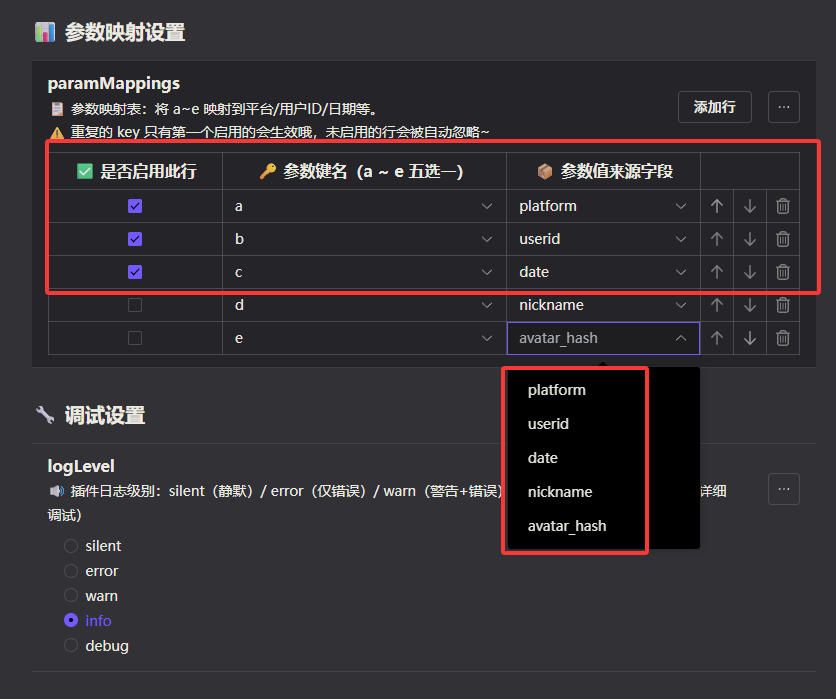
Task: Move the date row down
Action: coord(750,272)
